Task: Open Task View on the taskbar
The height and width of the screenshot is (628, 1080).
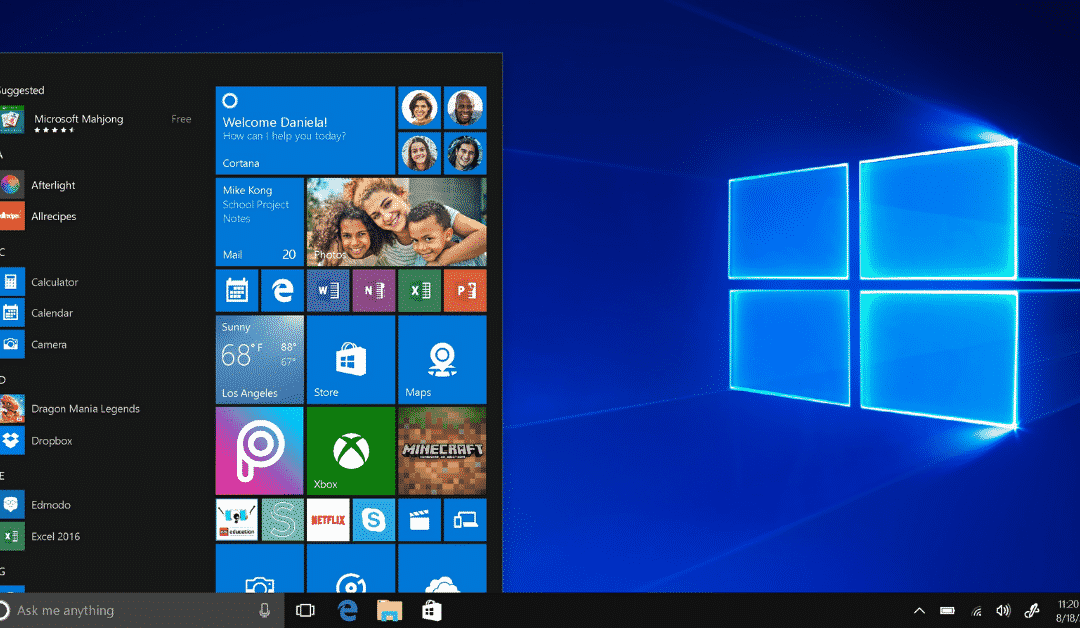Action: (305, 610)
